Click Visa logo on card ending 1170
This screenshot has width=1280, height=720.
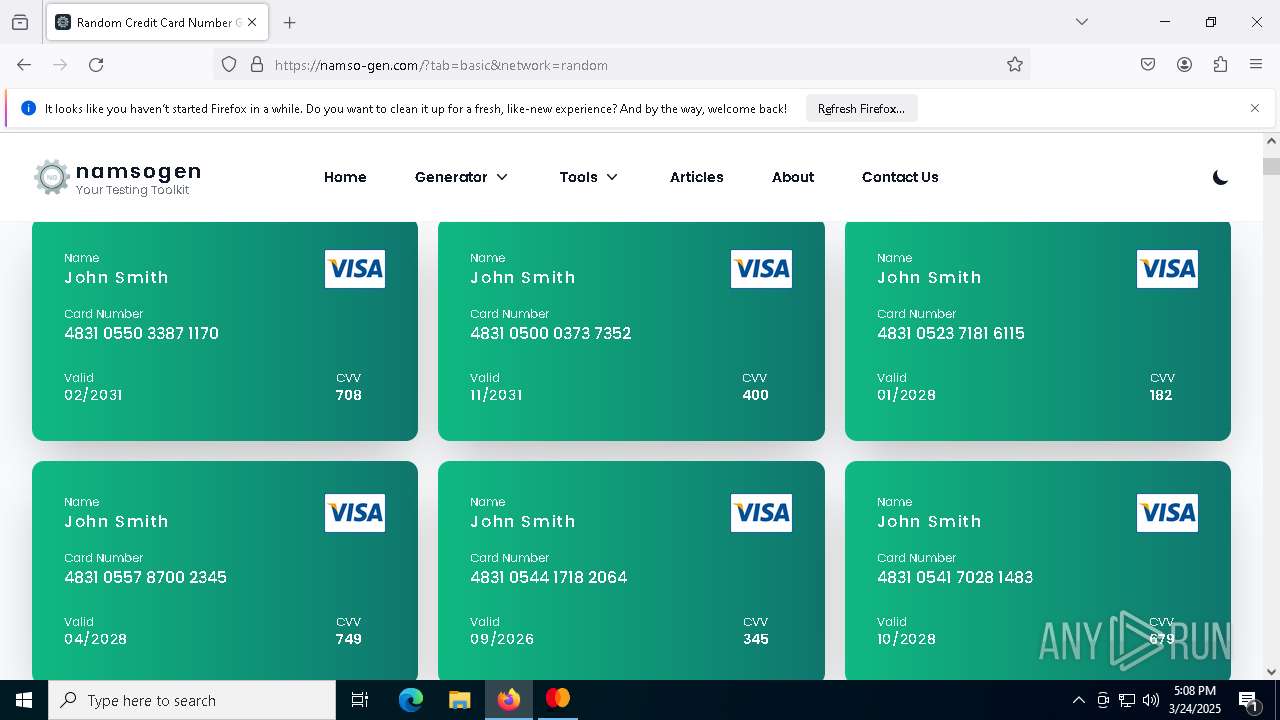tap(355, 269)
